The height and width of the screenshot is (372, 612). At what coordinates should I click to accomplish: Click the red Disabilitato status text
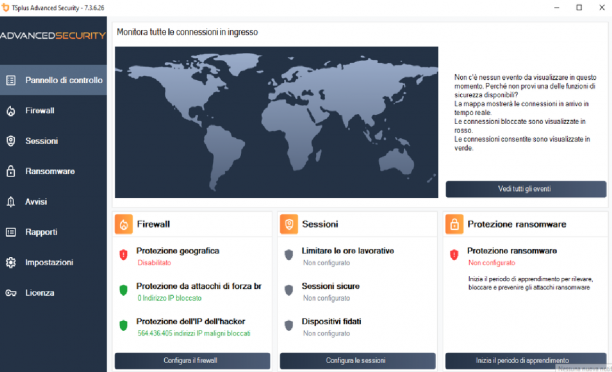[x=154, y=263]
